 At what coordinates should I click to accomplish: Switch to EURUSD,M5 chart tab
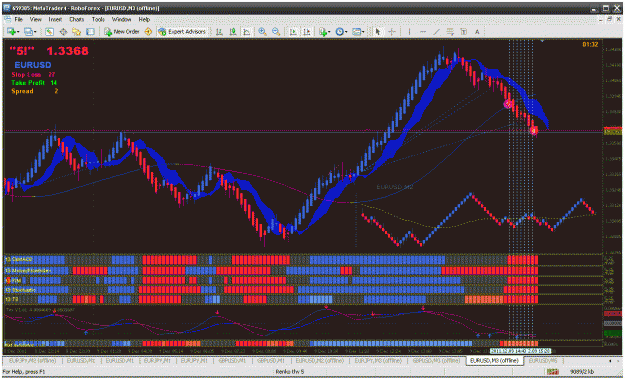click(542, 360)
